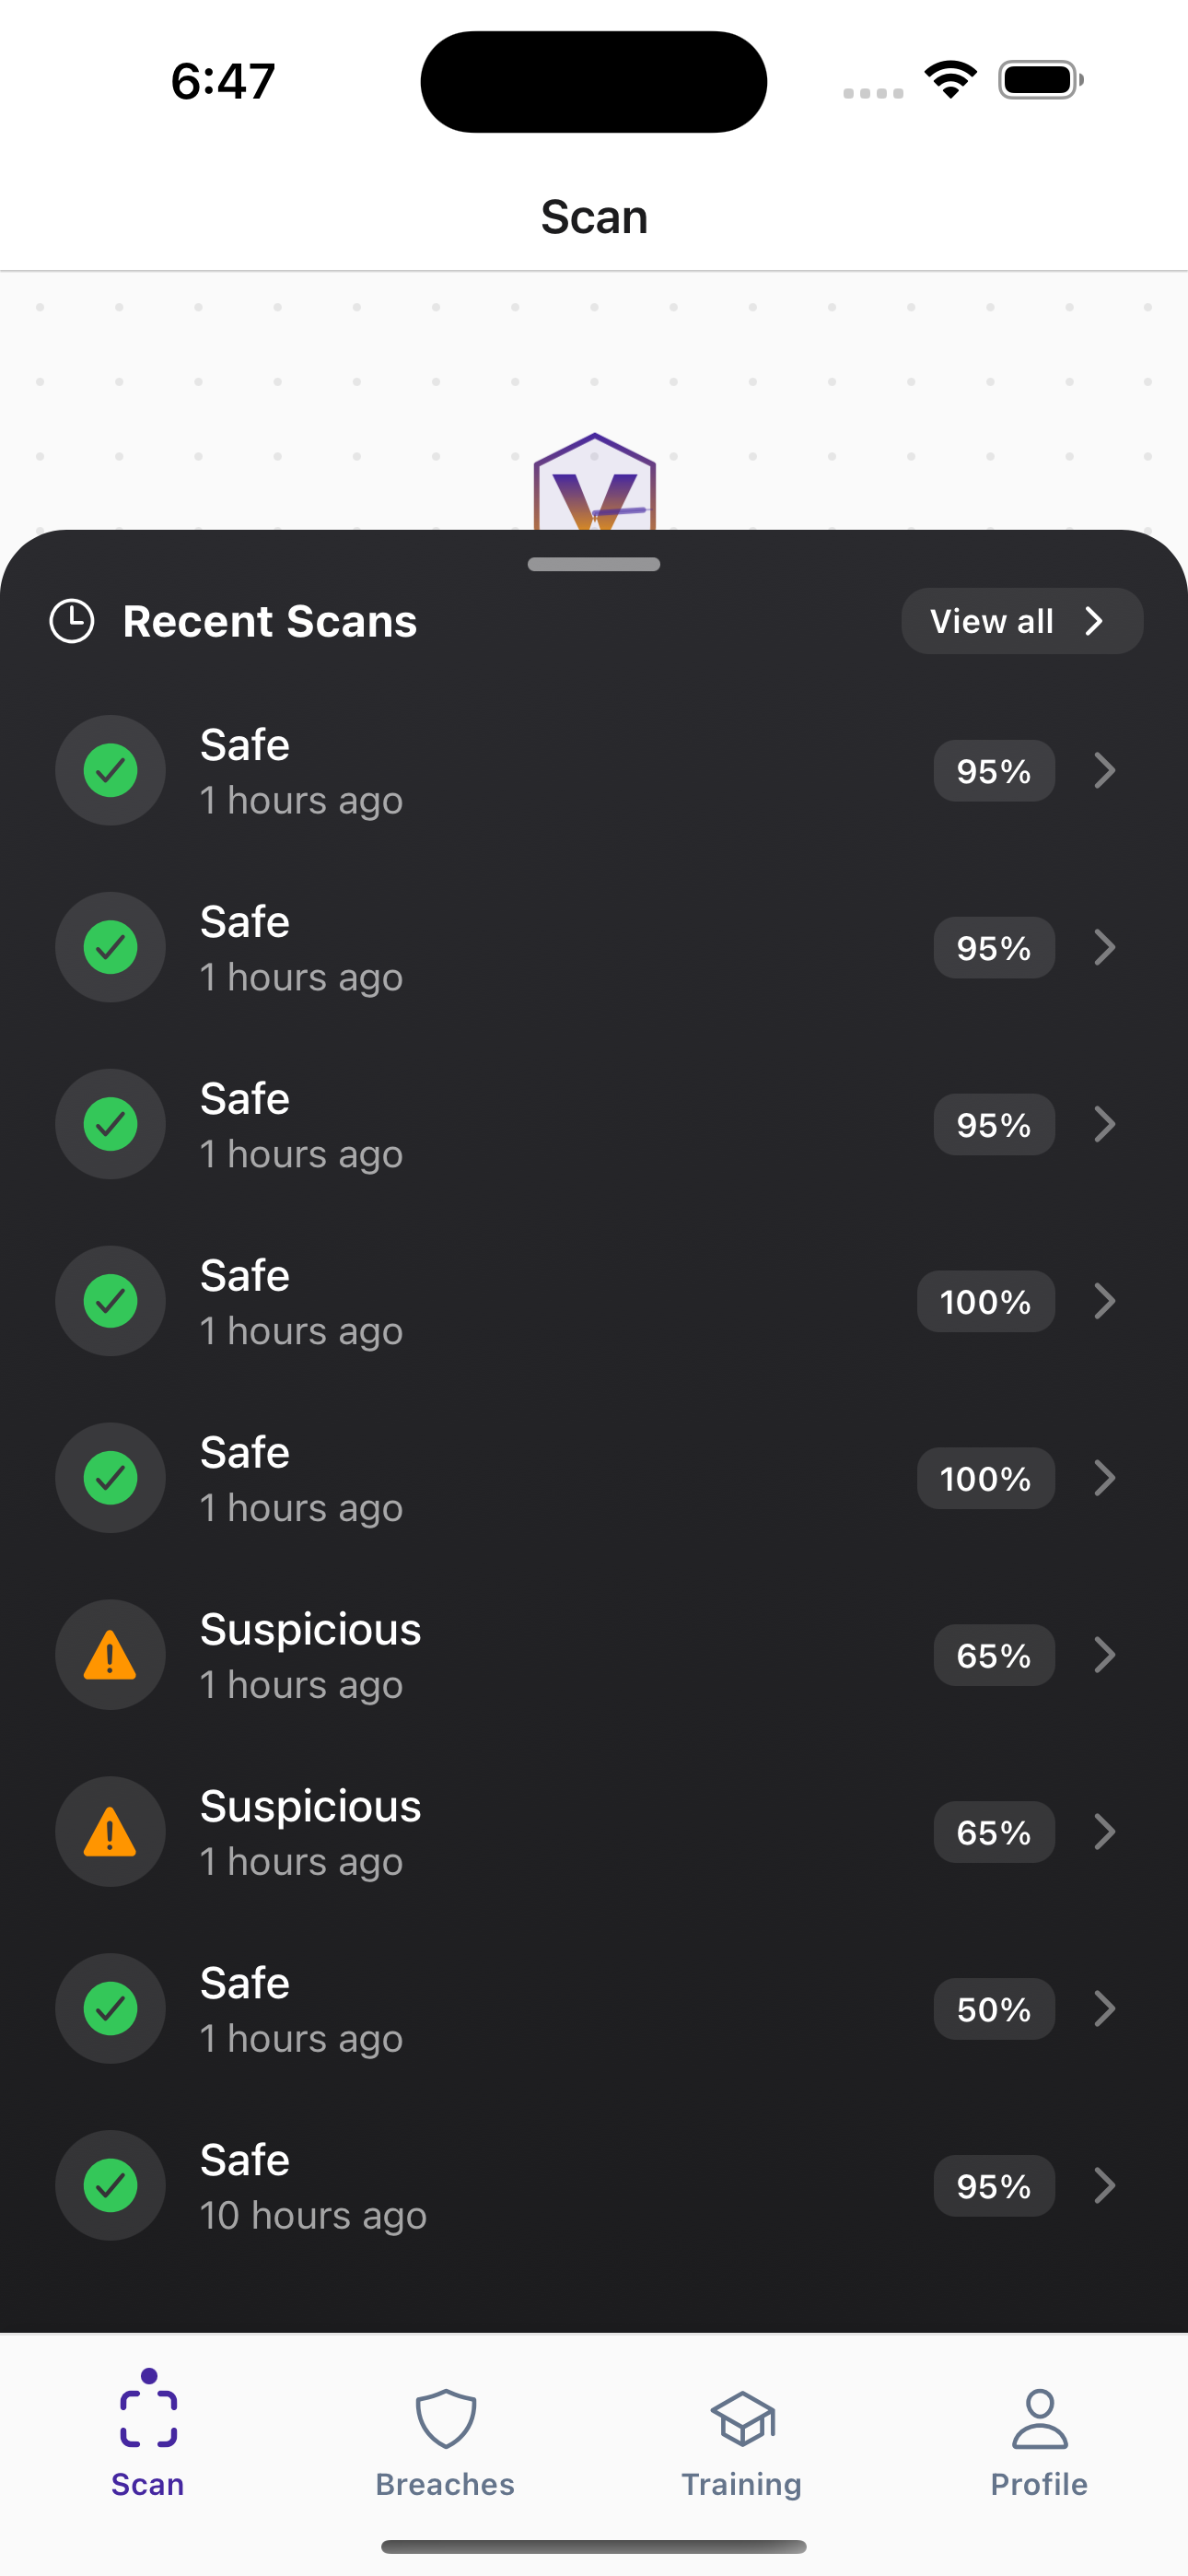
Task: Tap the first orange warning triangle icon
Action: coord(110,1655)
